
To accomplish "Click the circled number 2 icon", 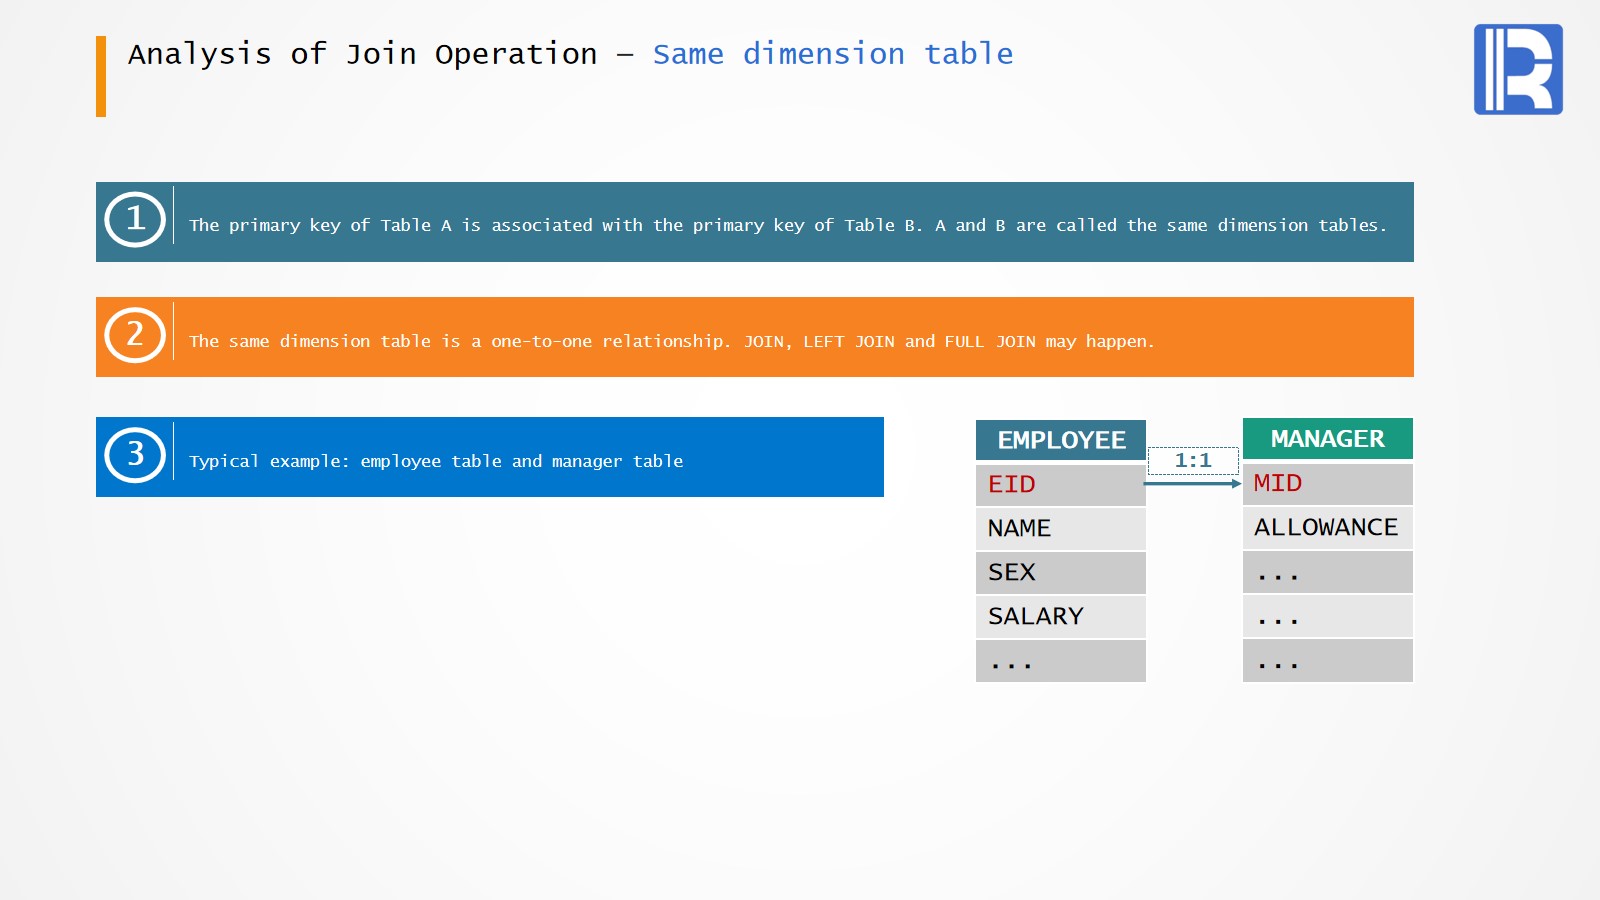I will coord(135,335).
